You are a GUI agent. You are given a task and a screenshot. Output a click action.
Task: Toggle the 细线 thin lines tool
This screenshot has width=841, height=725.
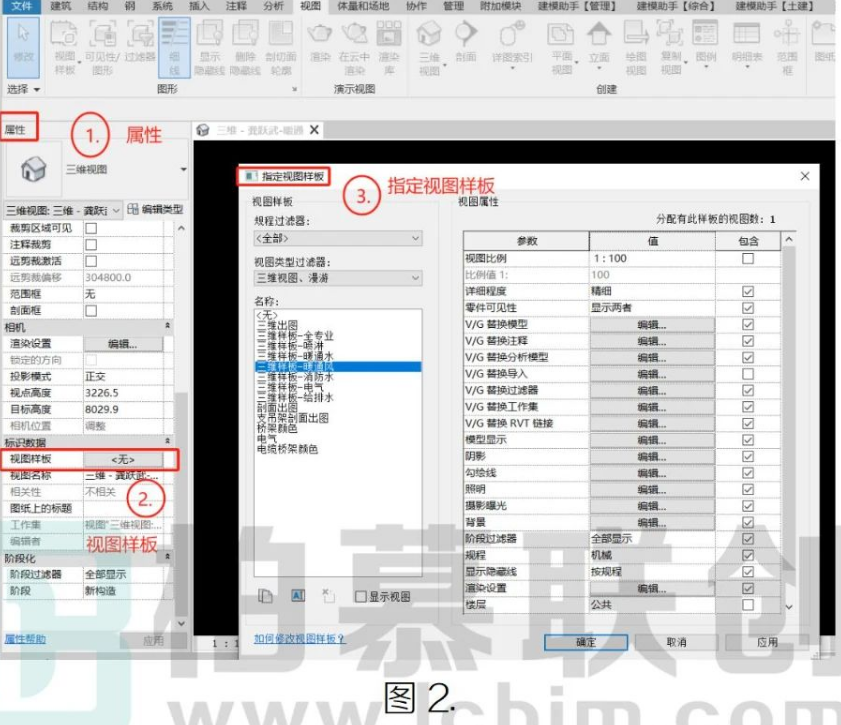[x=174, y=47]
